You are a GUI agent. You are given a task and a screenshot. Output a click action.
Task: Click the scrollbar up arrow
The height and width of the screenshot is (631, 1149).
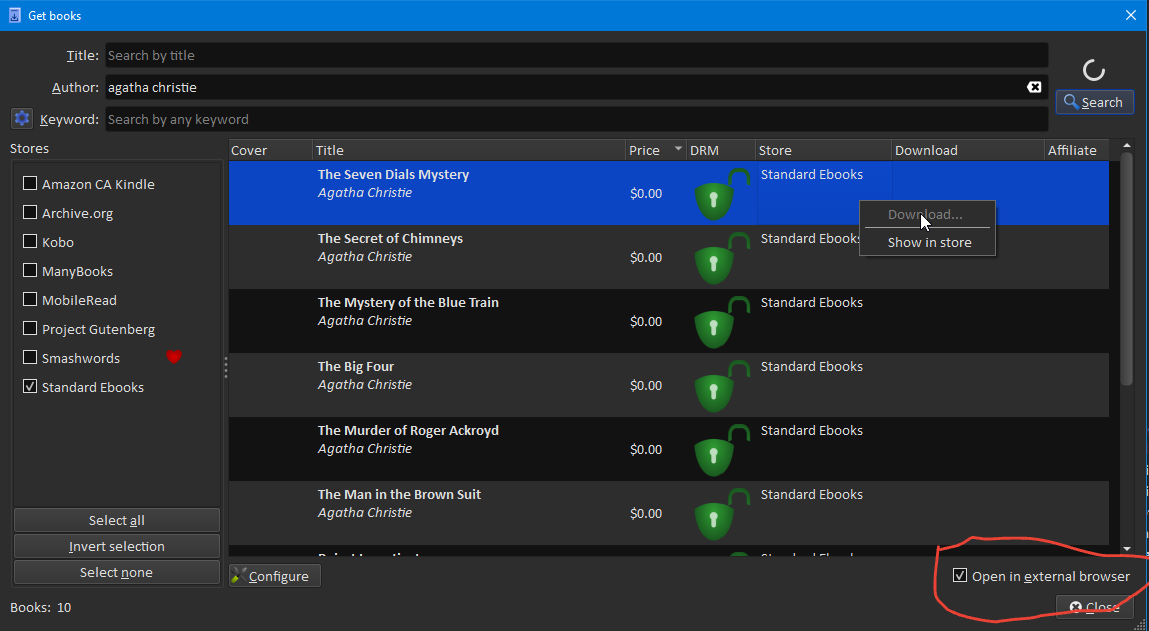click(1127, 146)
